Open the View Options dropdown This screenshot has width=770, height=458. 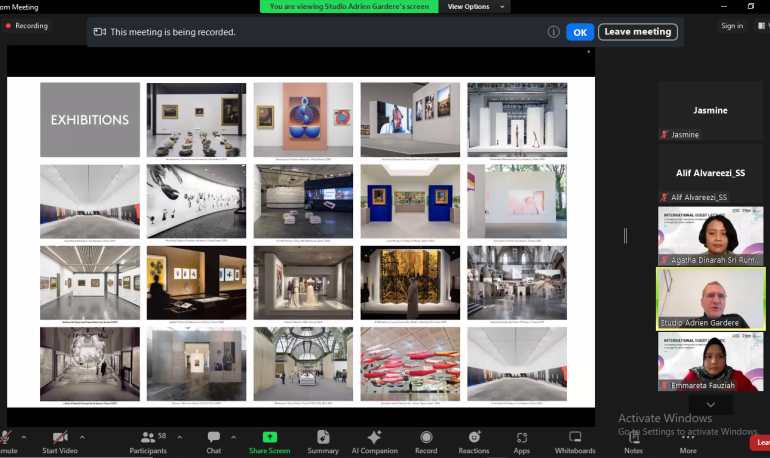point(475,6)
